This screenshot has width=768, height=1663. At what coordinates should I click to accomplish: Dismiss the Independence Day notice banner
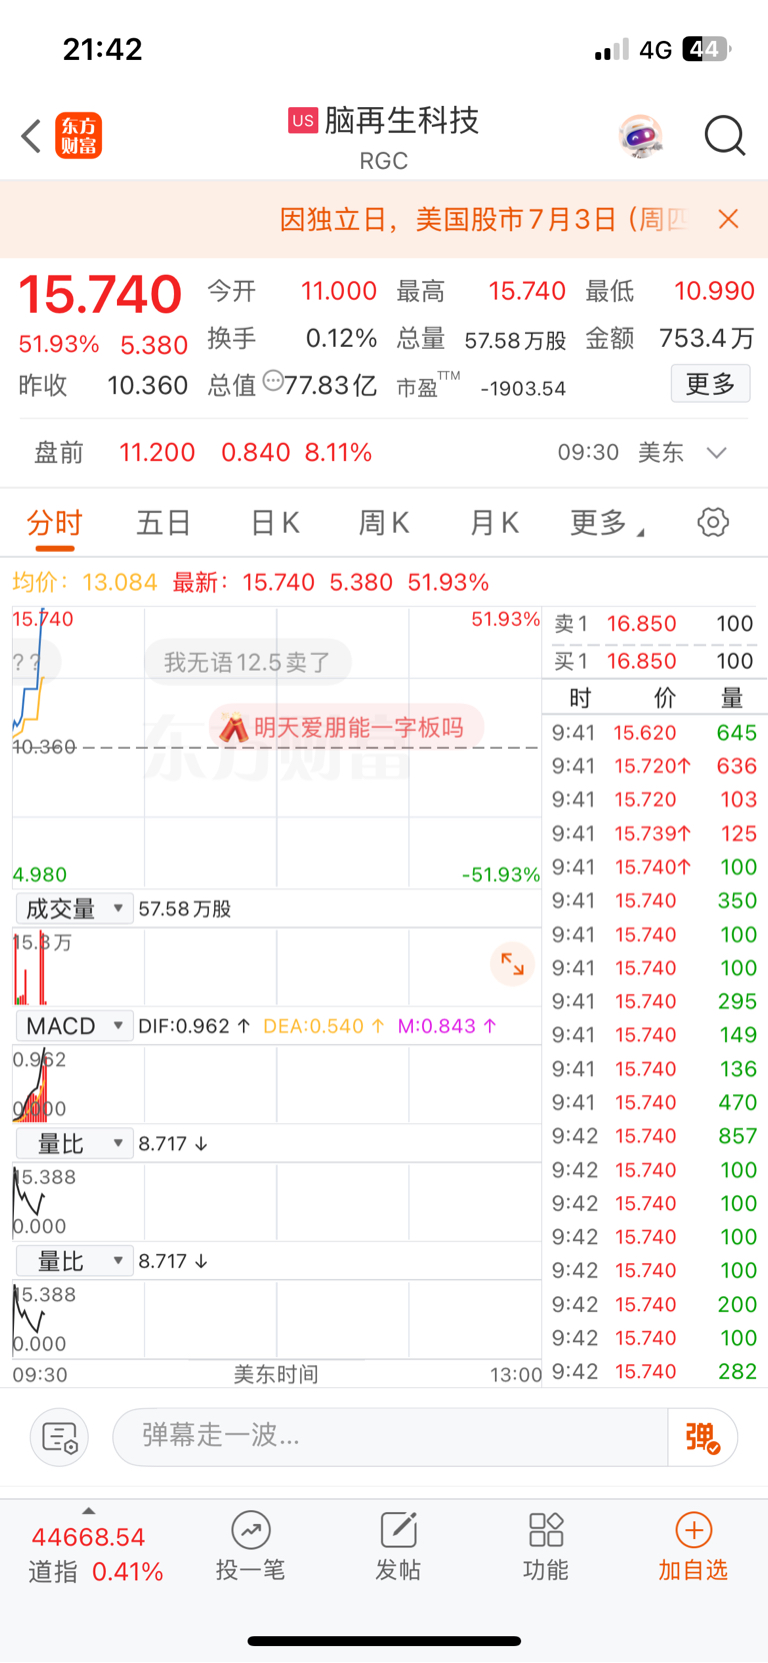pyautogui.click(x=729, y=219)
